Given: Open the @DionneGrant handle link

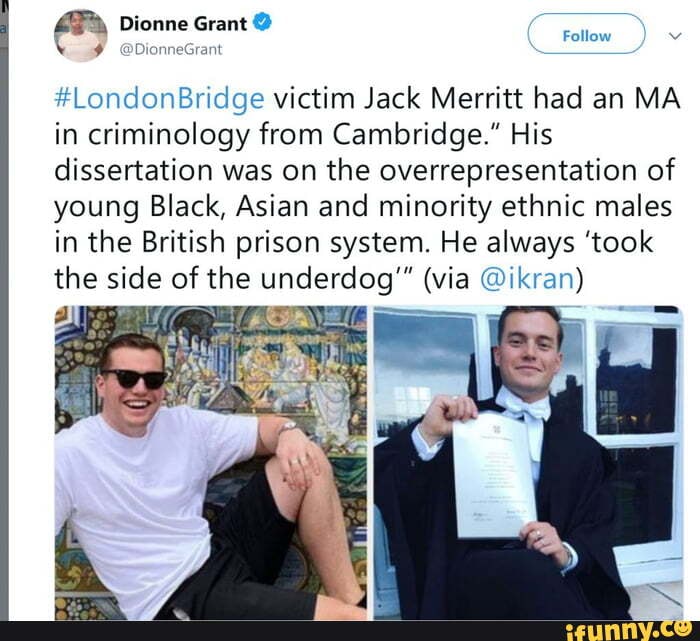Looking at the screenshot, I should [x=171, y=49].
